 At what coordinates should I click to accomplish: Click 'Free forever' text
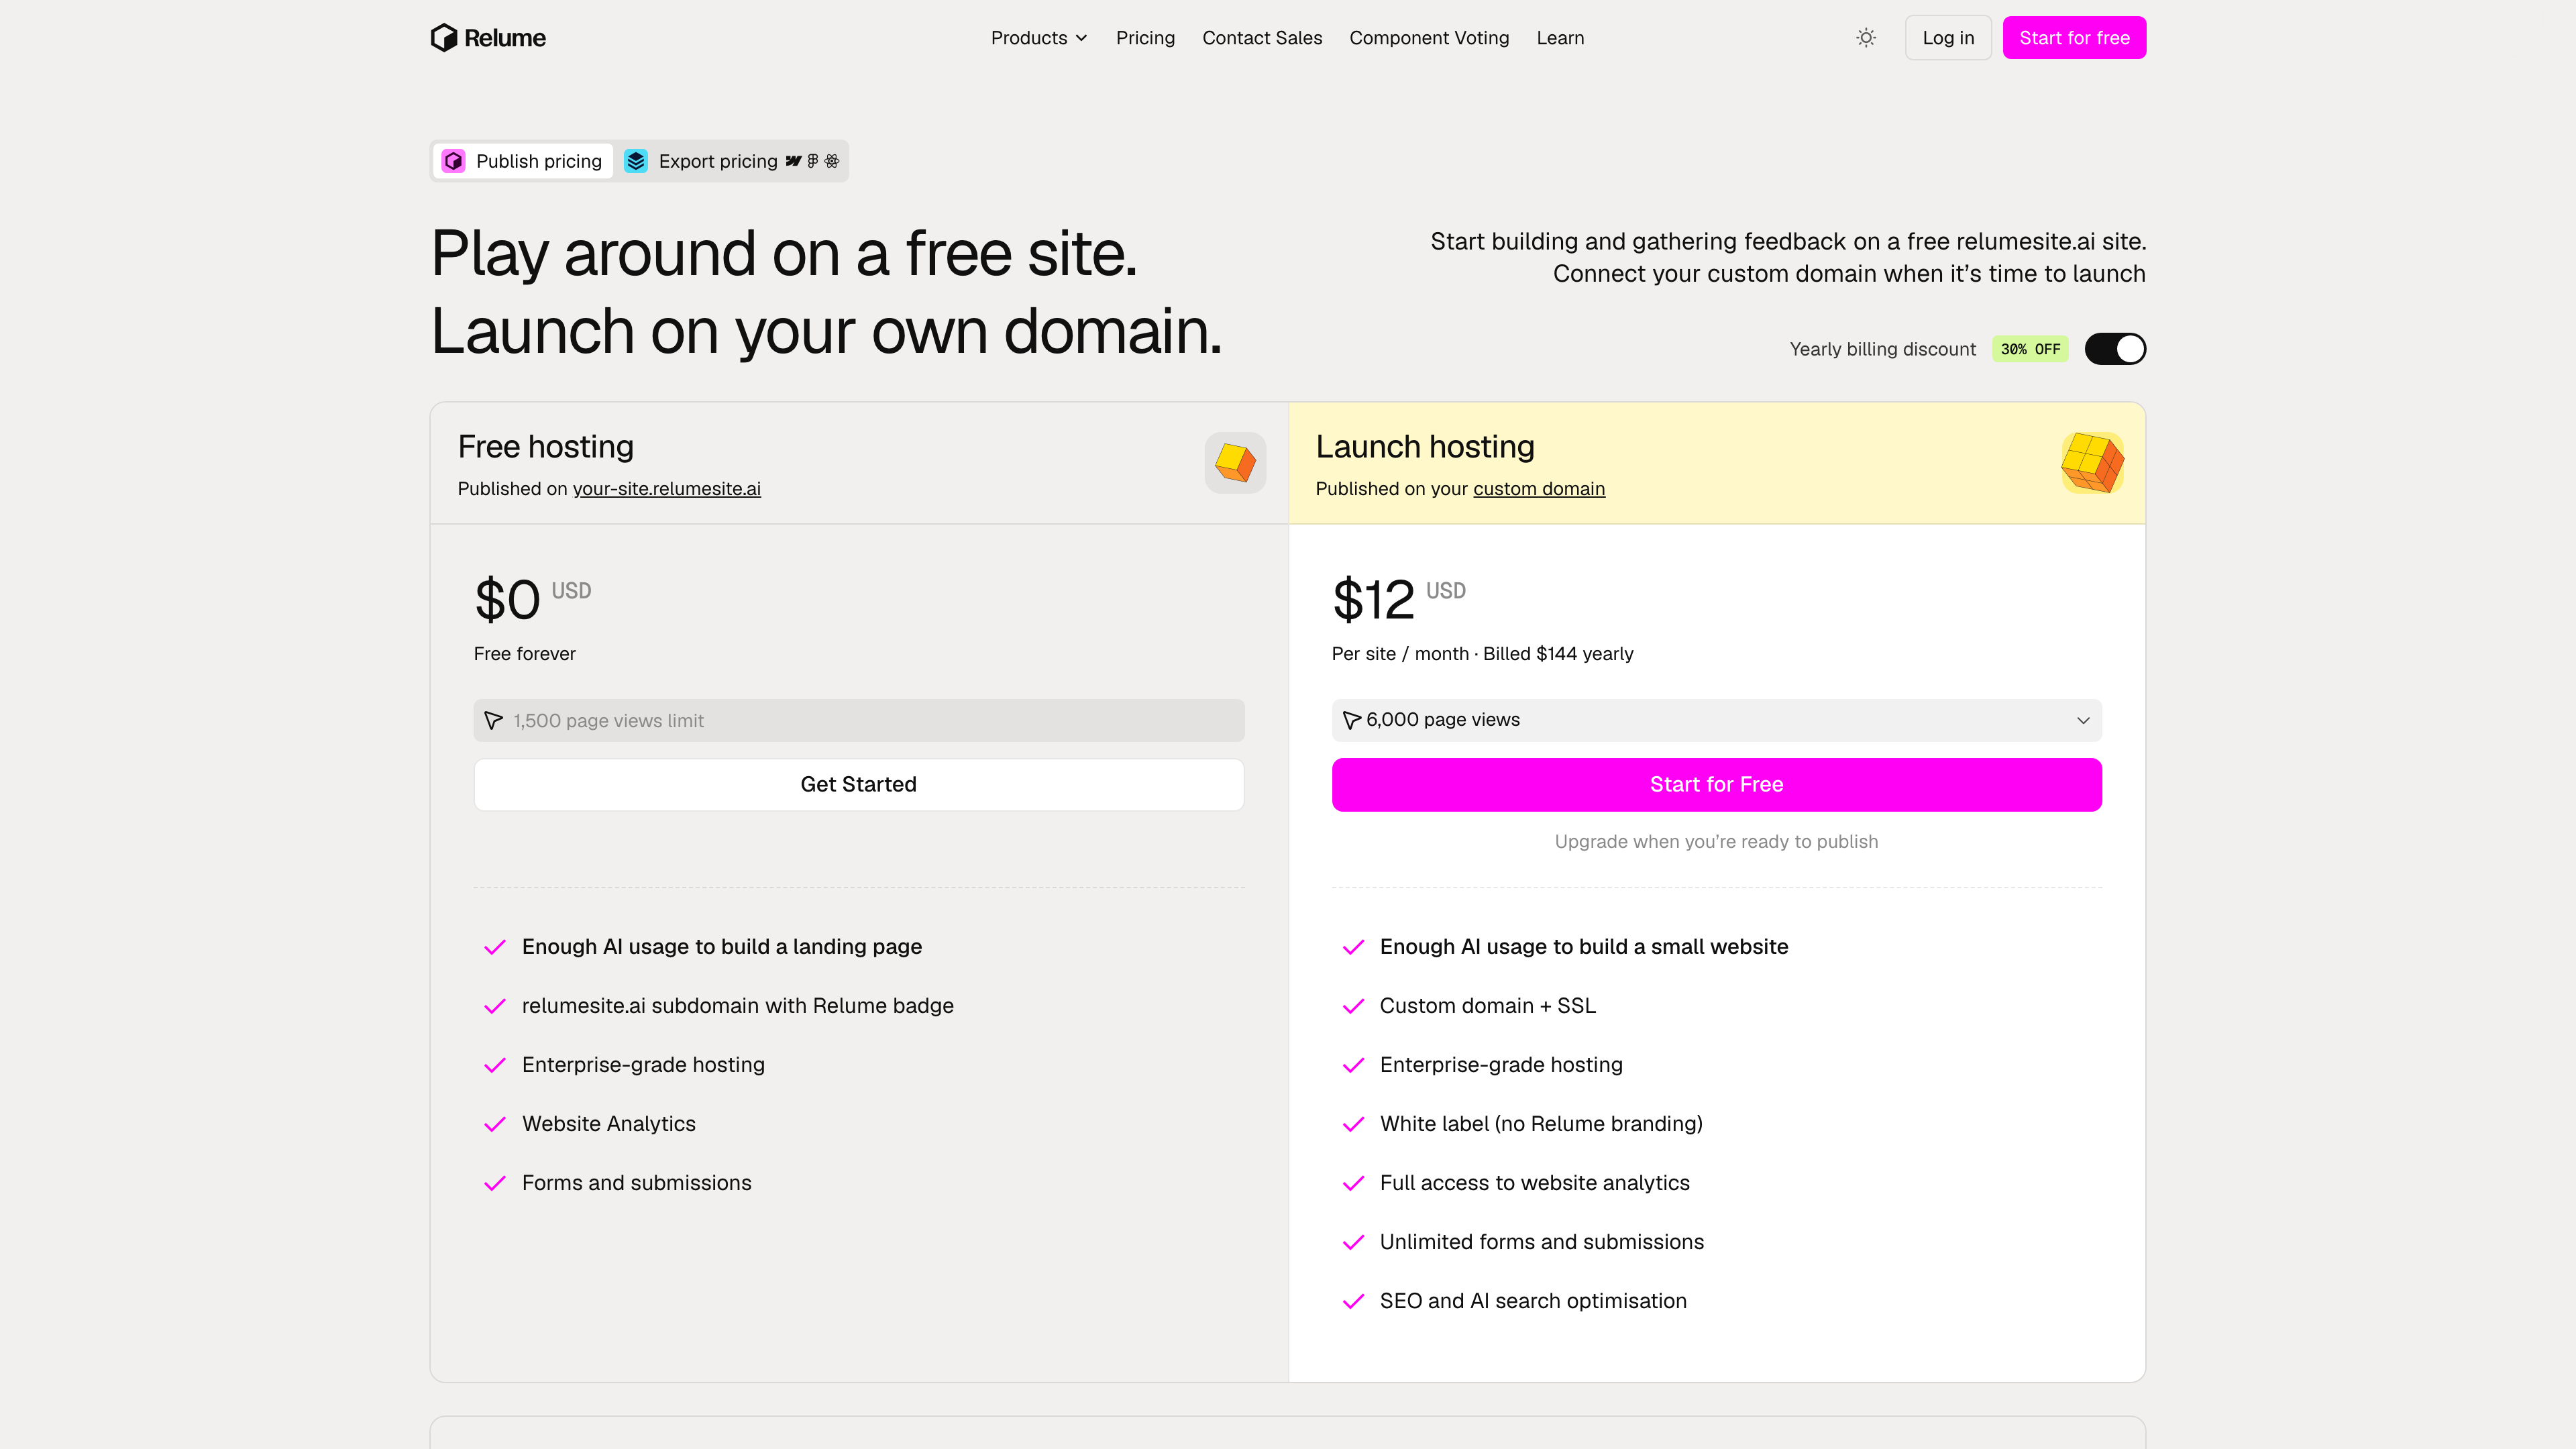(524, 654)
